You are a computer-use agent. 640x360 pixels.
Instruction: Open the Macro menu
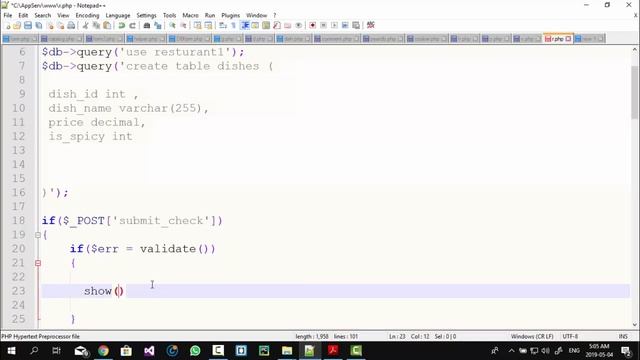point(190,16)
